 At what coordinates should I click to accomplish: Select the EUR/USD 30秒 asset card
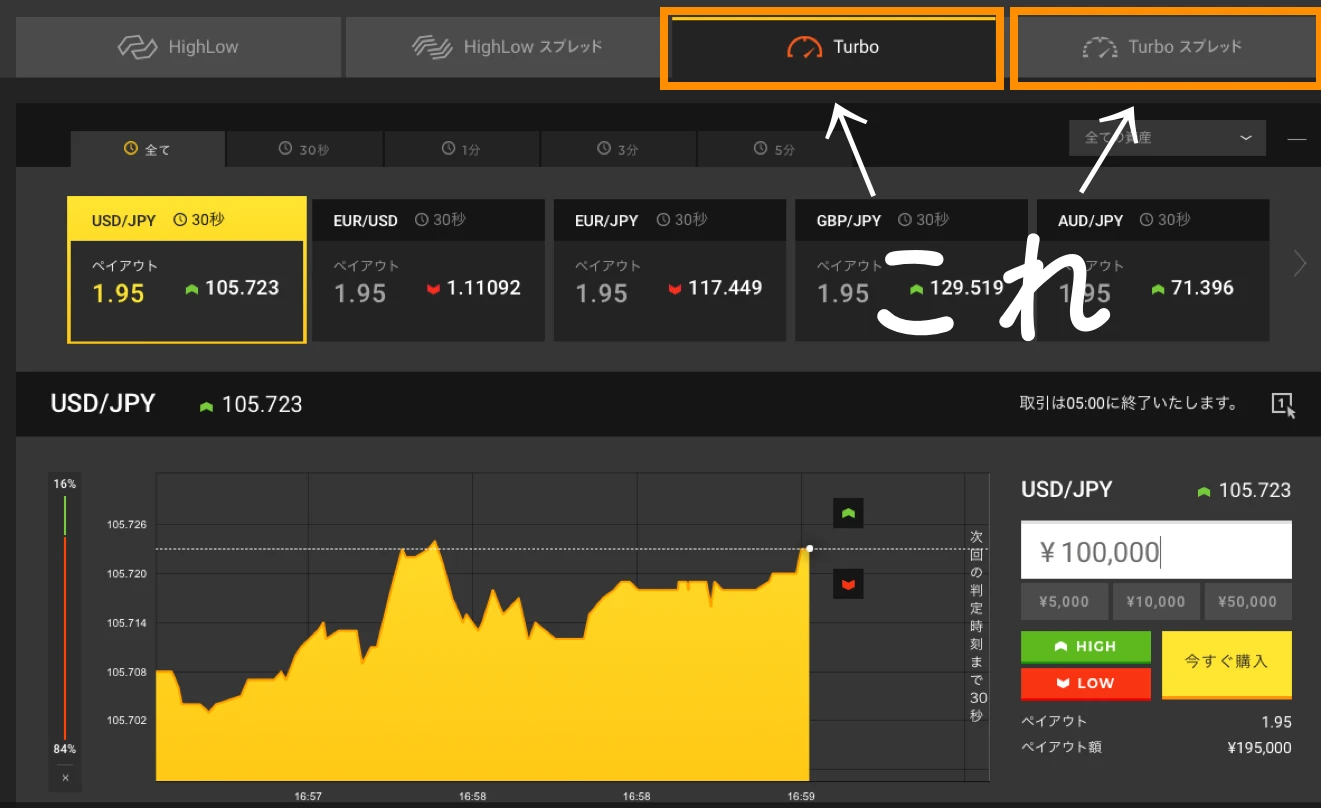tap(427, 271)
